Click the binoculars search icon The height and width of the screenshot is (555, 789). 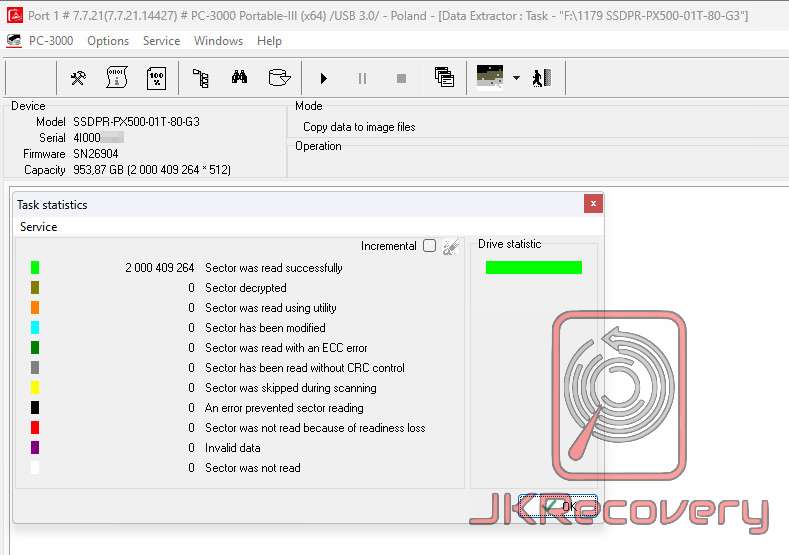[240, 78]
